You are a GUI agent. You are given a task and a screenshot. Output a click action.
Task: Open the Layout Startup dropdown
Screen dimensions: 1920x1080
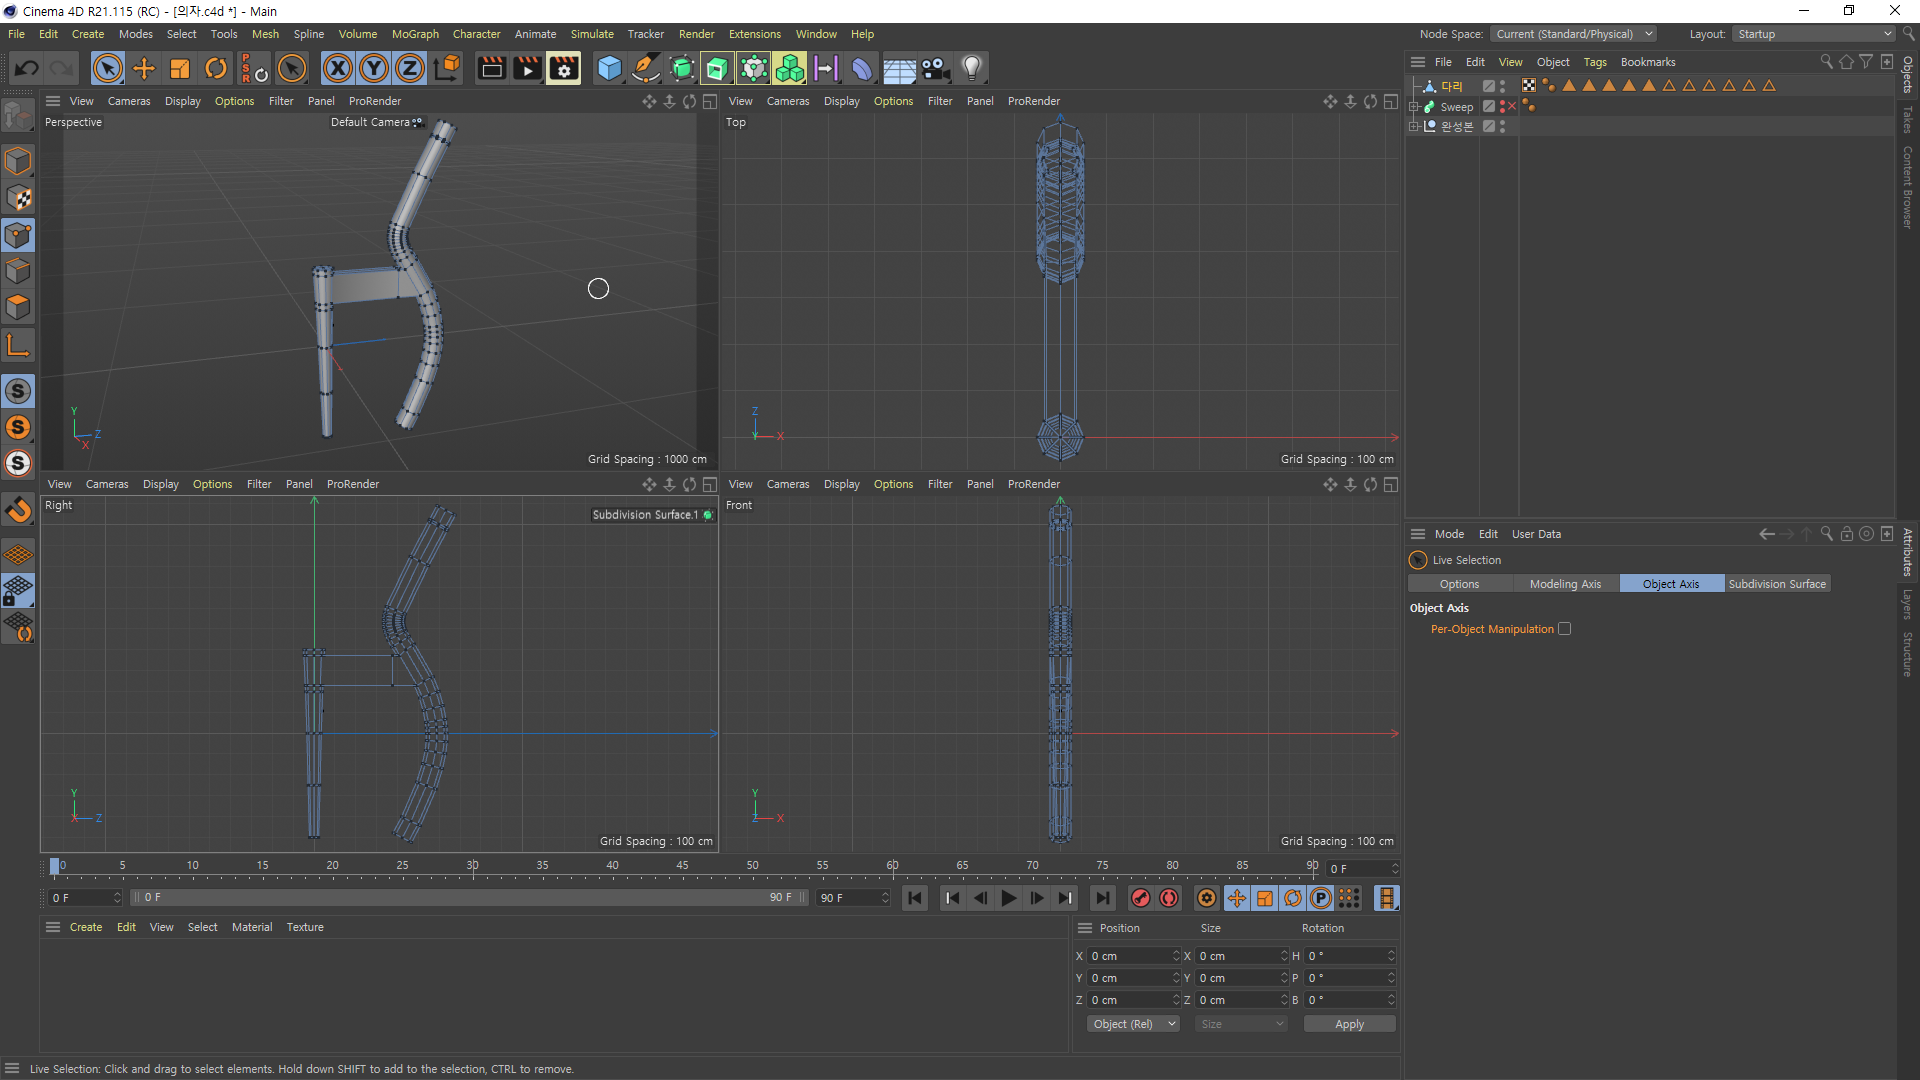pos(1814,34)
